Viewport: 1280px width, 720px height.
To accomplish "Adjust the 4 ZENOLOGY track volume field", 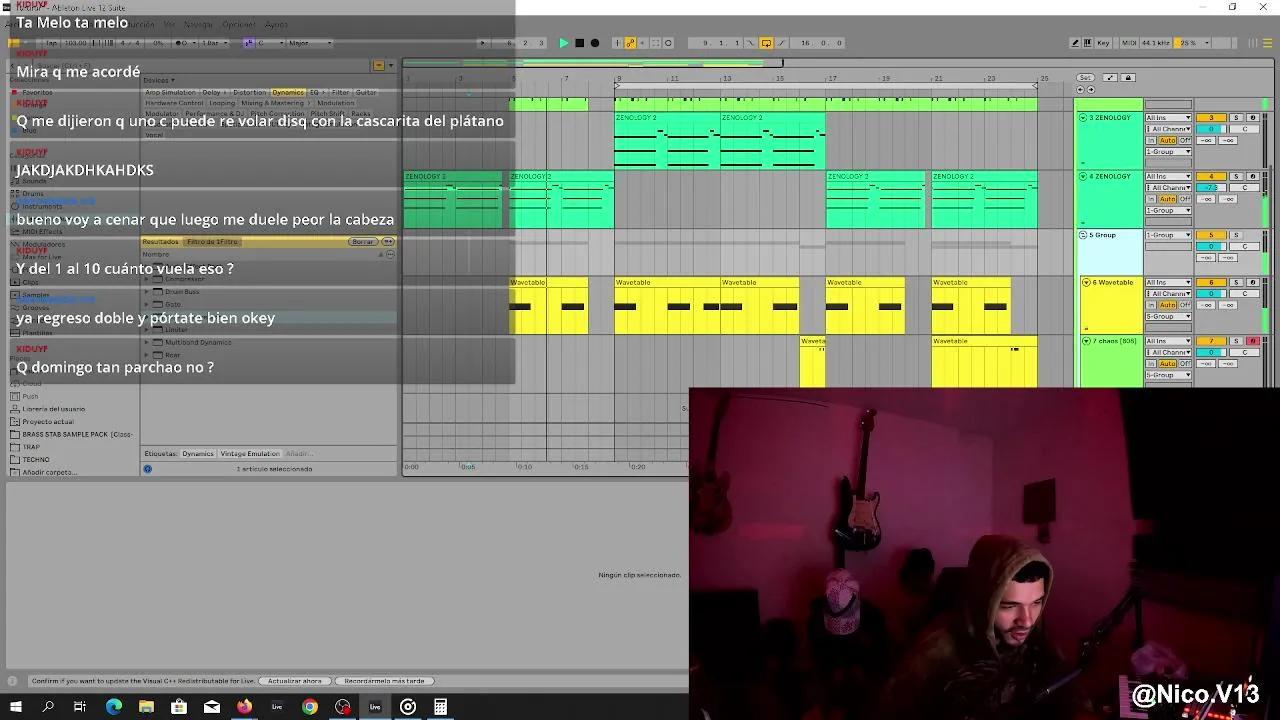I will pyautogui.click(x=1211, y=188).
